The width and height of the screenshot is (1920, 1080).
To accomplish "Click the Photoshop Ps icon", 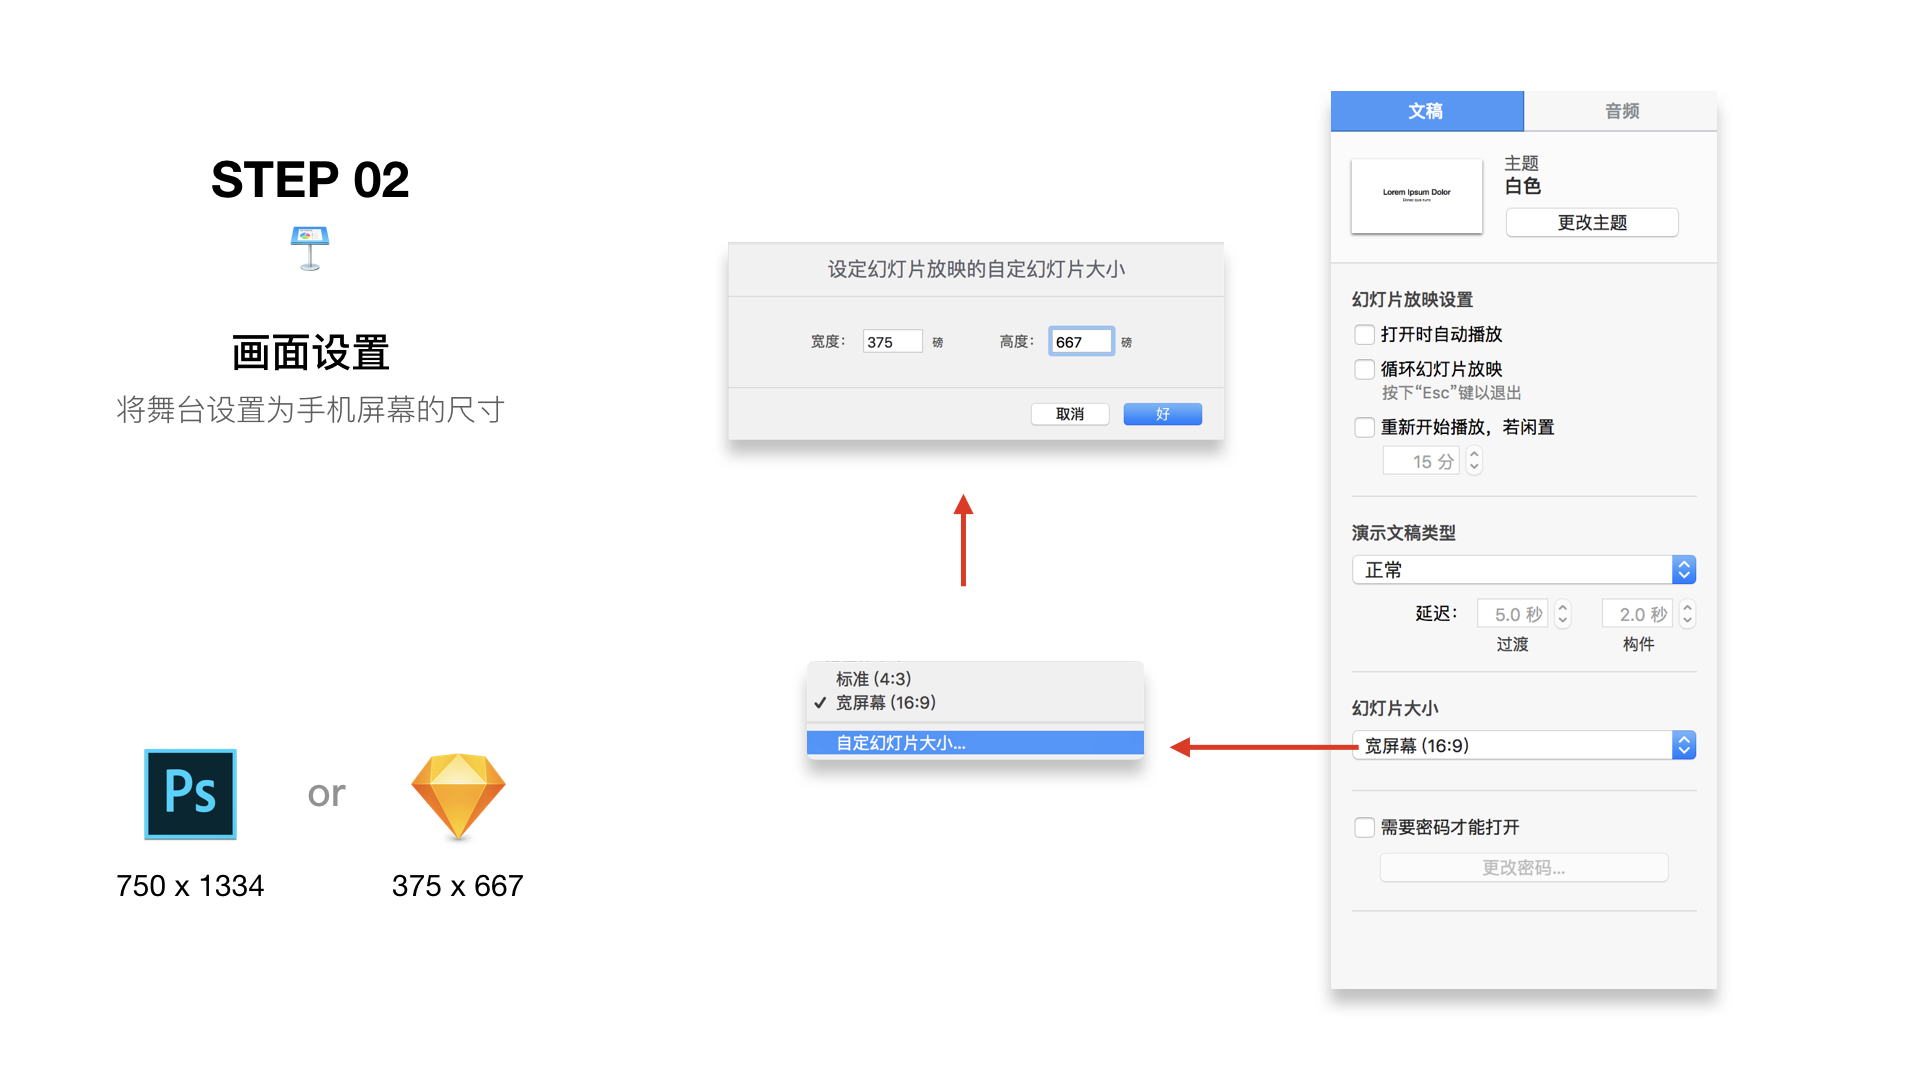I will pyautogui.click(x=190, y=793).
